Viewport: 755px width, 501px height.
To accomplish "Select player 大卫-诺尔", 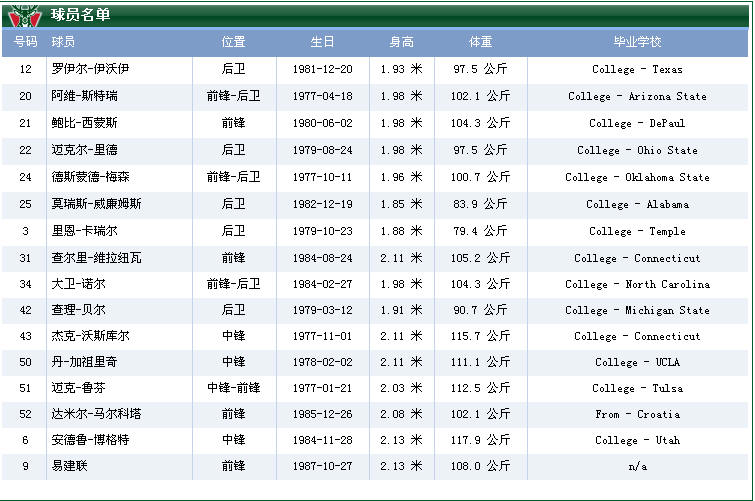I will click(78, 284).
